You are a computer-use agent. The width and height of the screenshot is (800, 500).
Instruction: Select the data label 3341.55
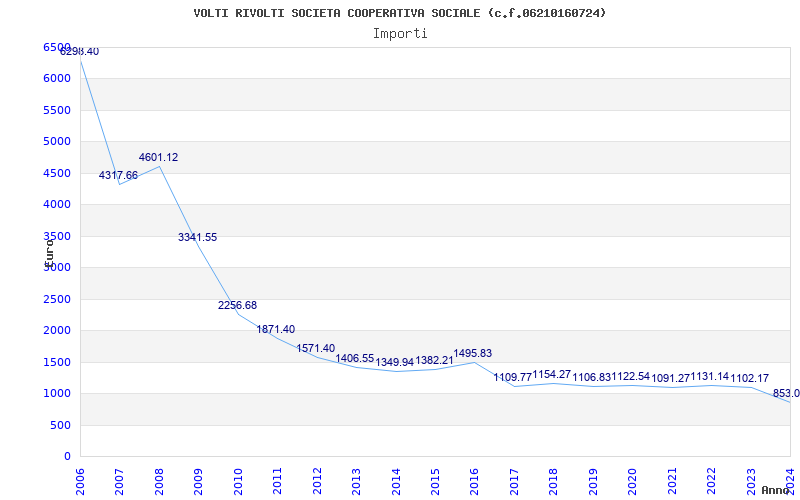[x=197, y=237]
